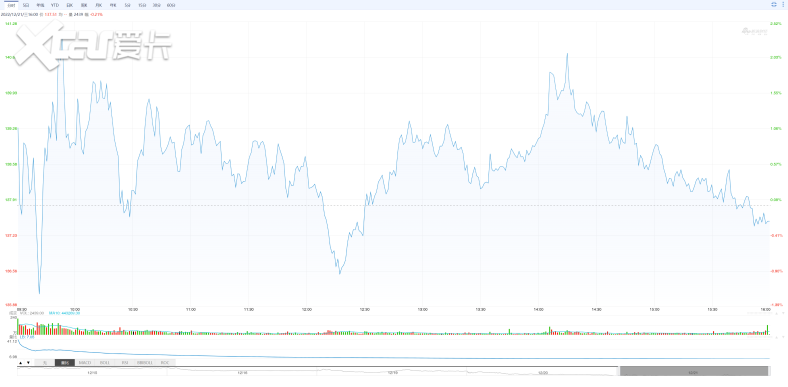Screen dimensions: 788x387
Task: Show the MACD indicator
Action: (x=85, y=362)
